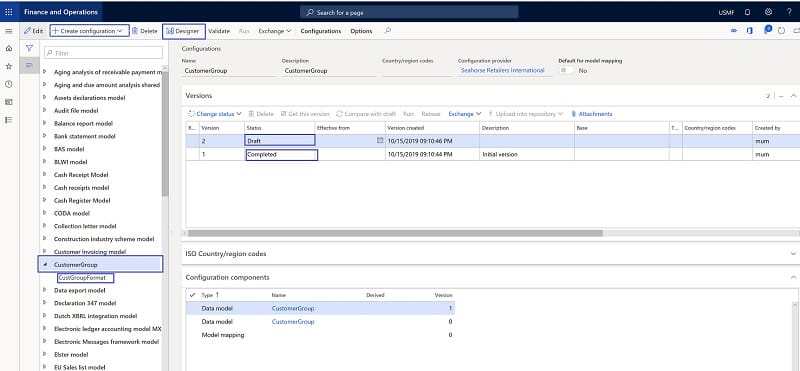Show the attachments badge icon
This screenshot has width=800, height=371.
(767, 31)
